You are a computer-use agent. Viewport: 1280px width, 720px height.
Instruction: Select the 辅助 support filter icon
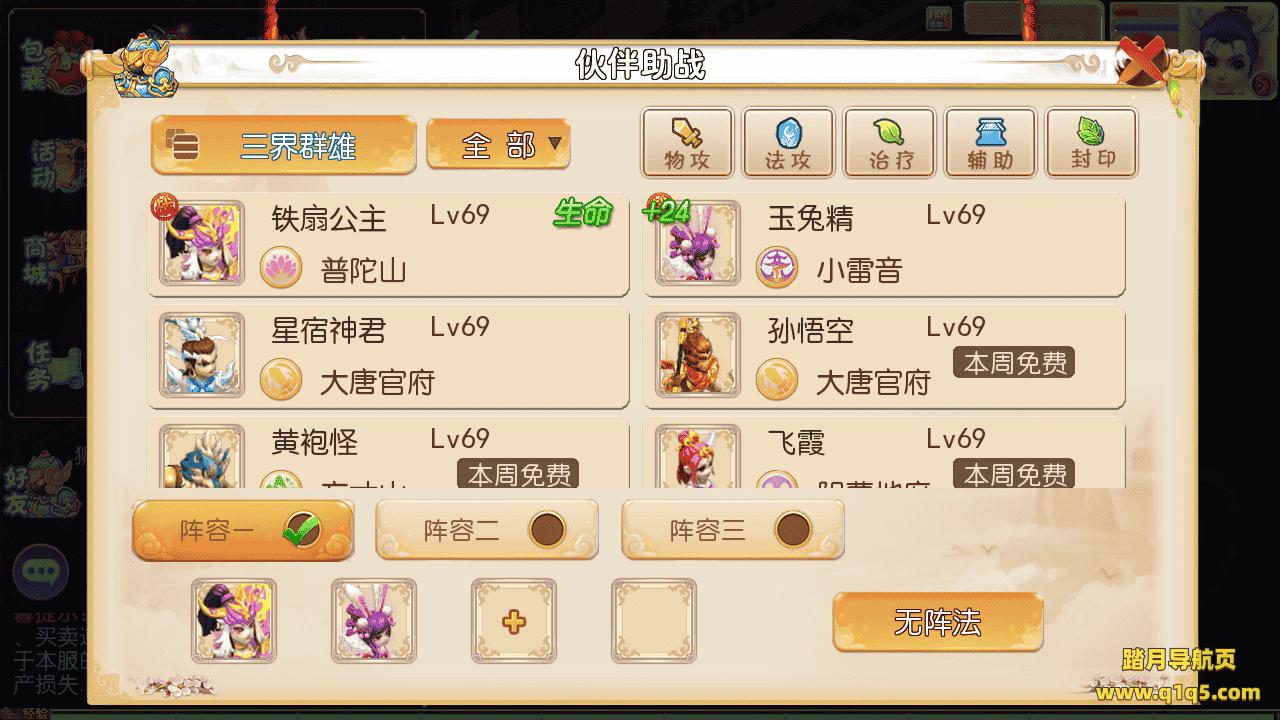[990, 143]
